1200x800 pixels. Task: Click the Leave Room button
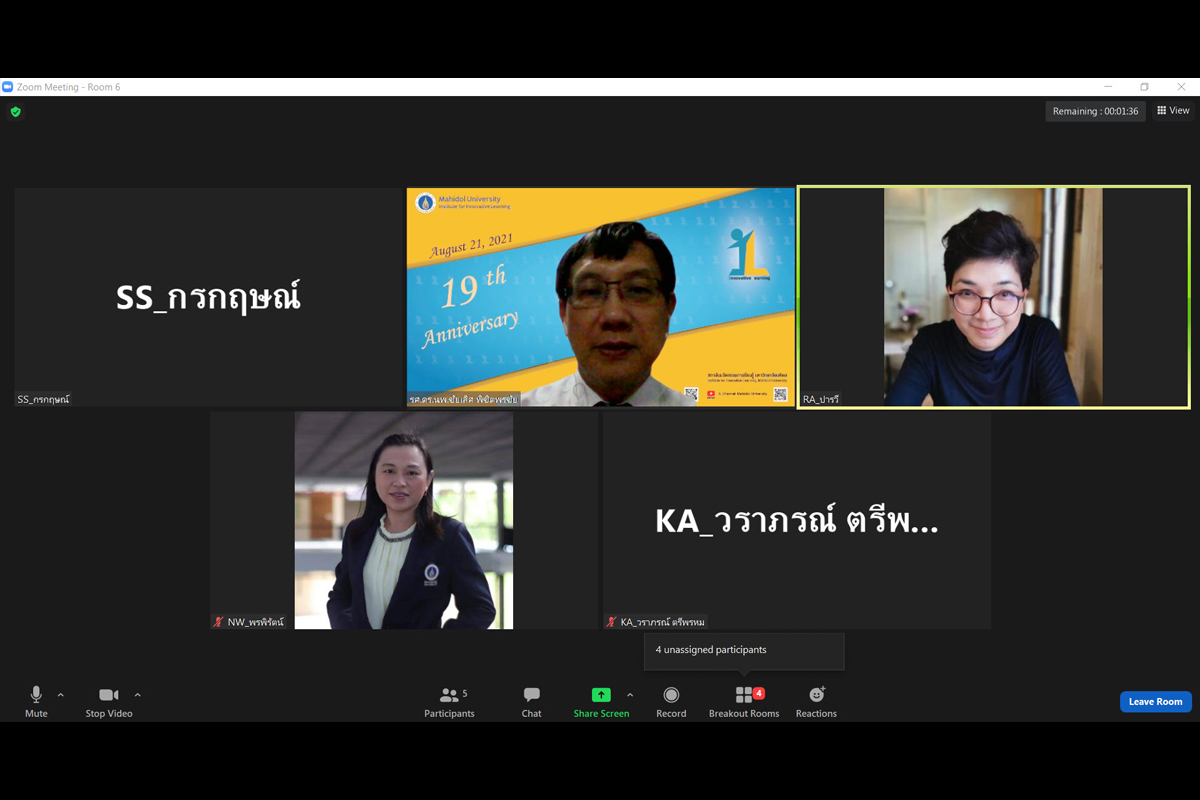click(1155, 702)
